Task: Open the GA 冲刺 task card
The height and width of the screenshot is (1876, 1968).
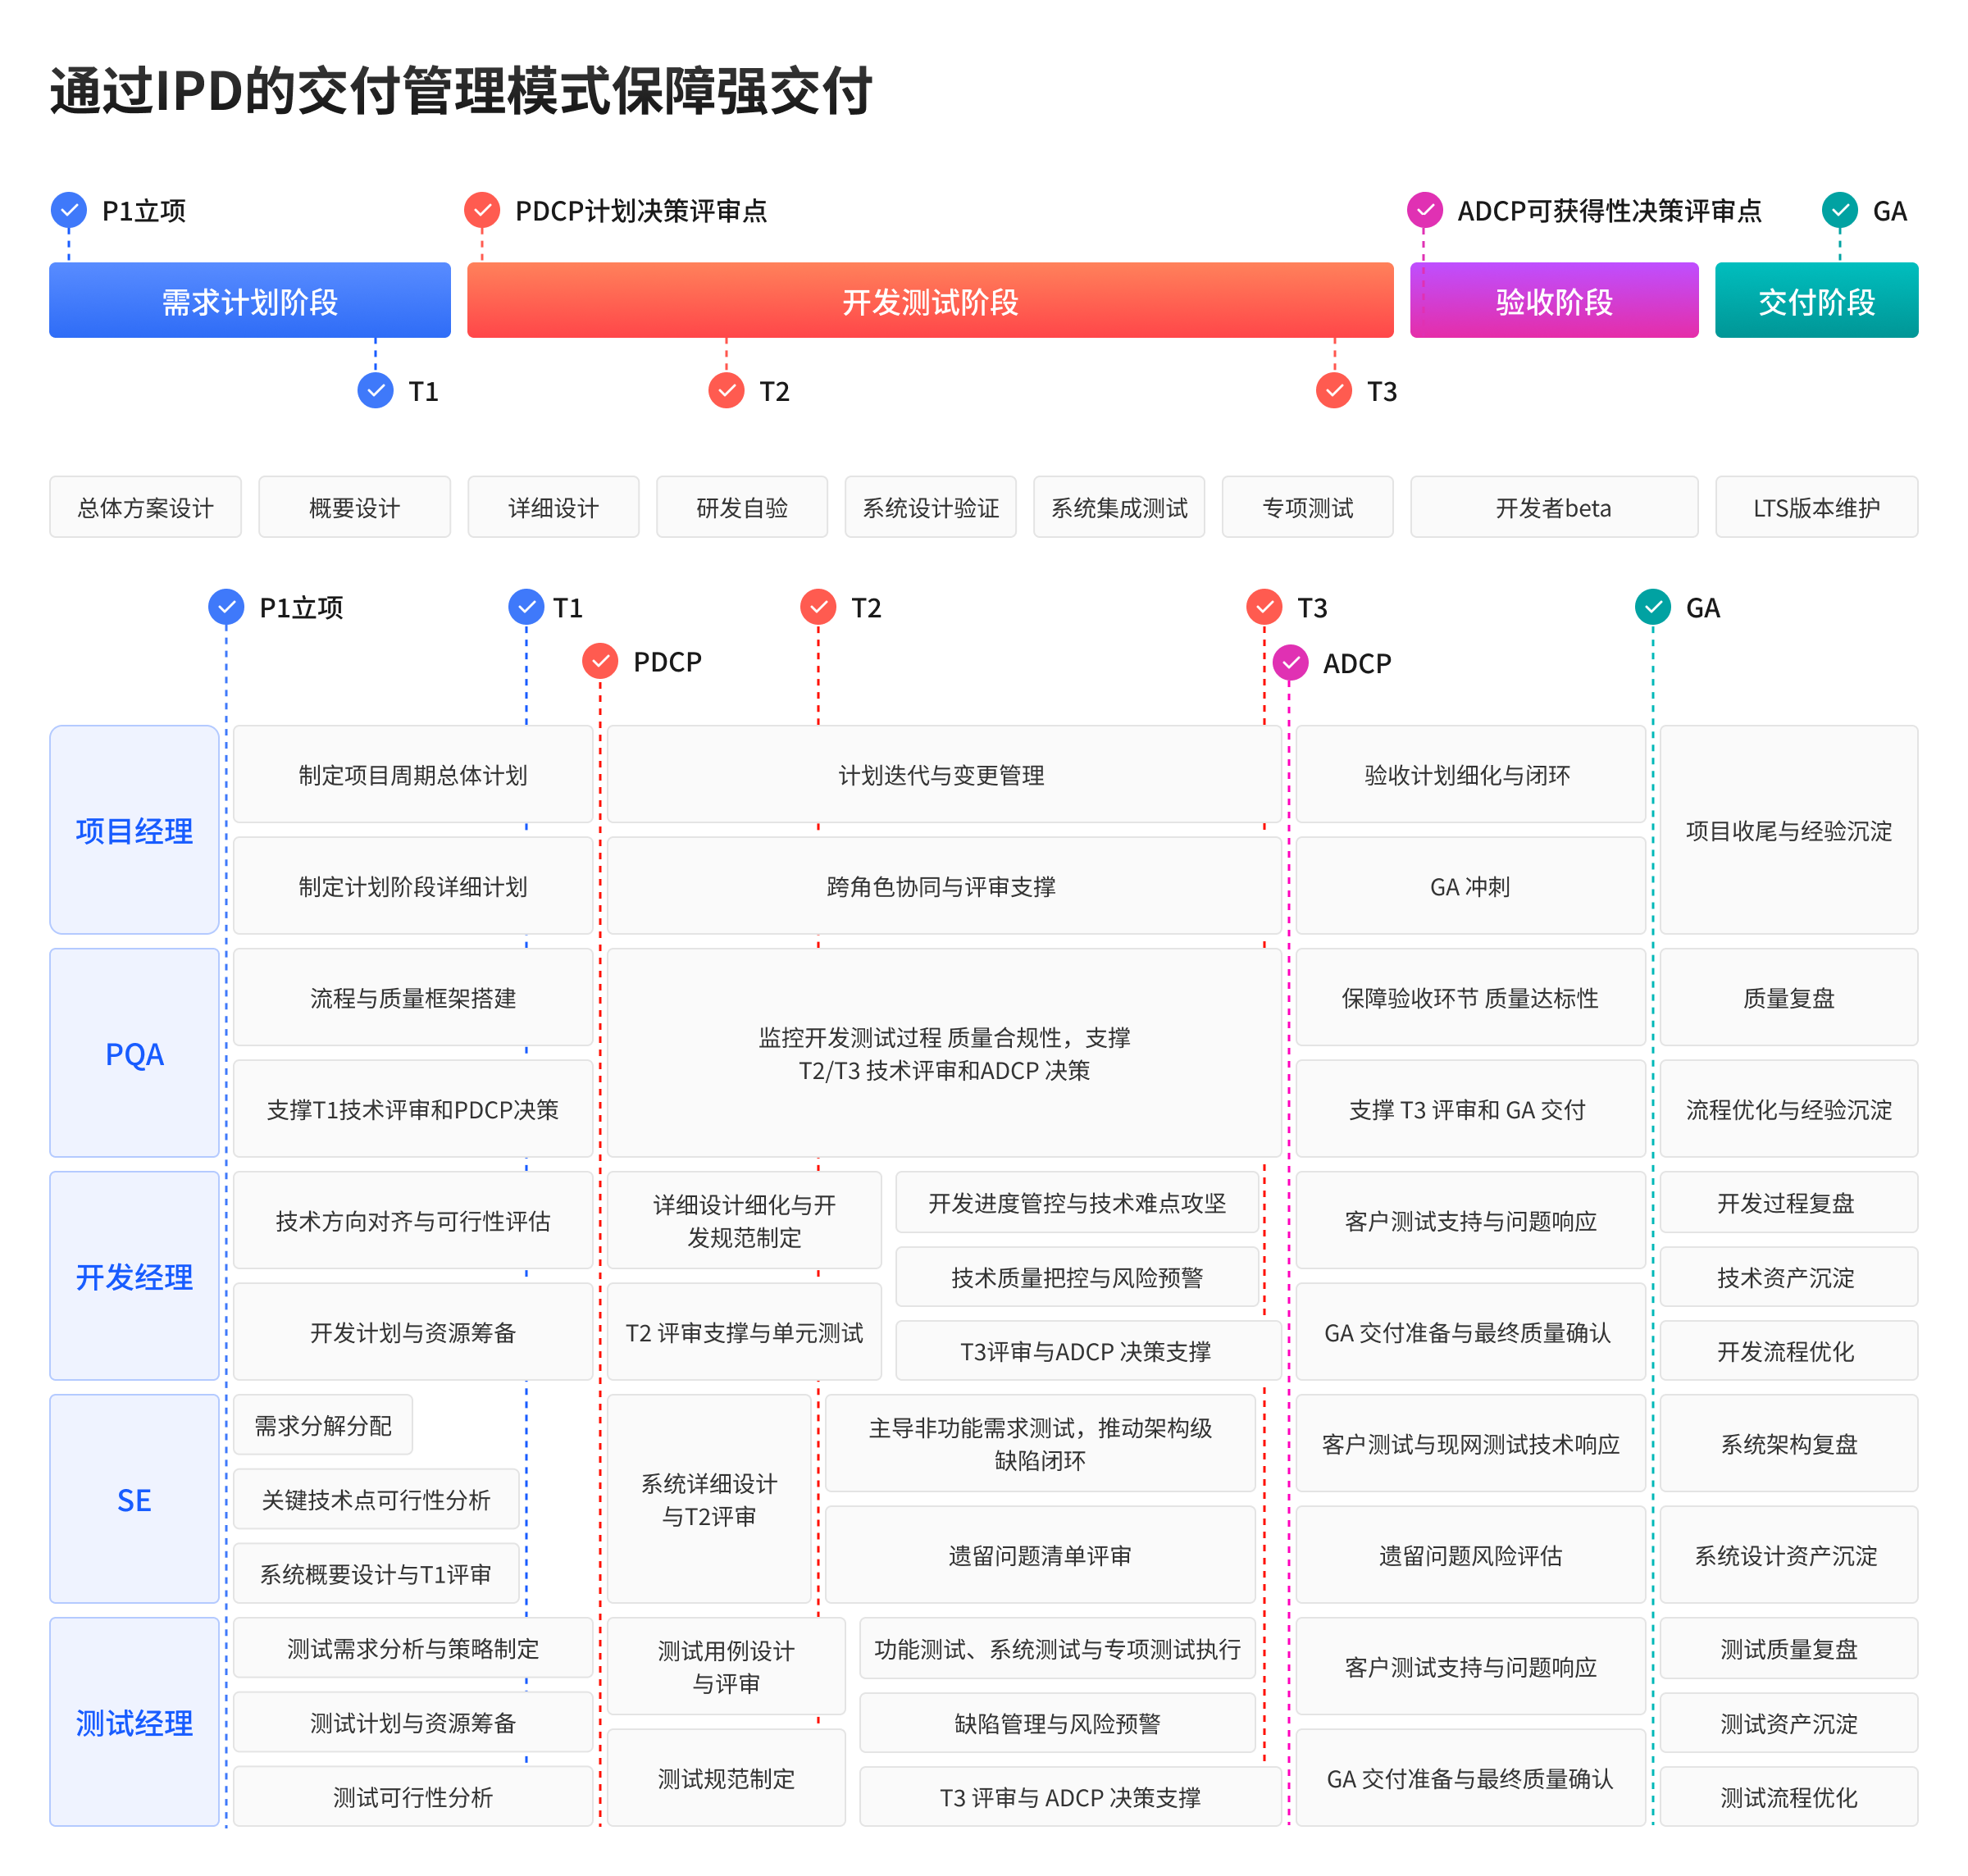Action: [1470, 886]
